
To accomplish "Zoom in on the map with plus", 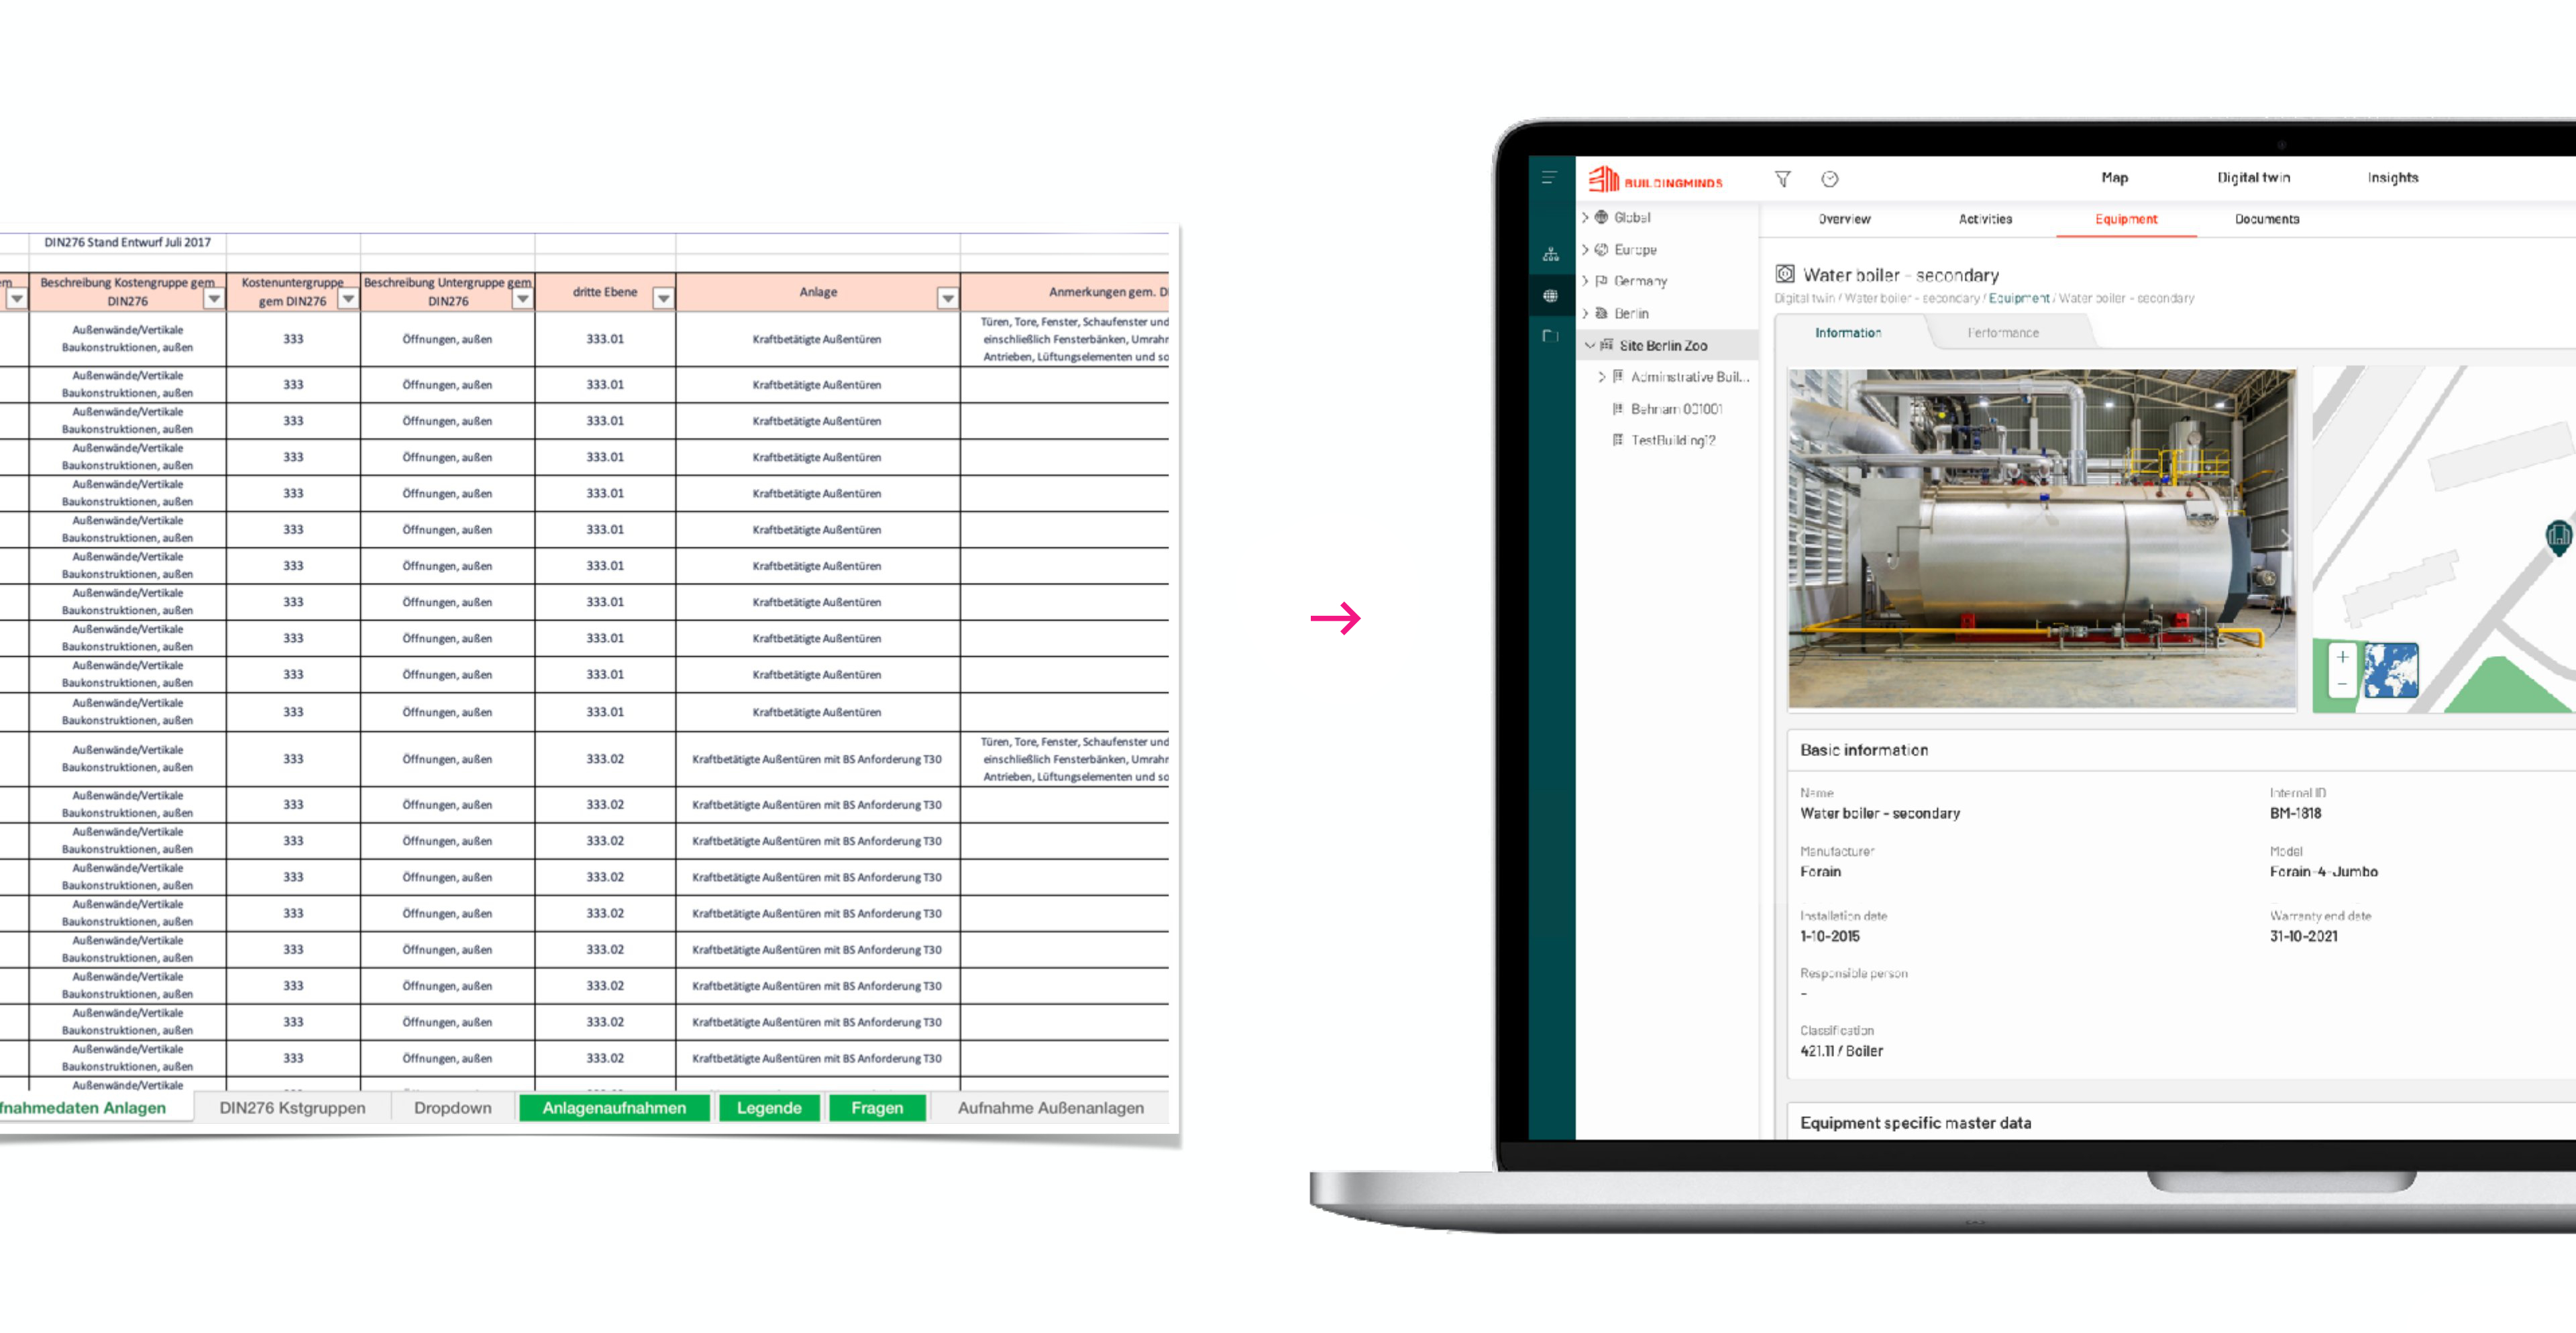I will 2342,657.
